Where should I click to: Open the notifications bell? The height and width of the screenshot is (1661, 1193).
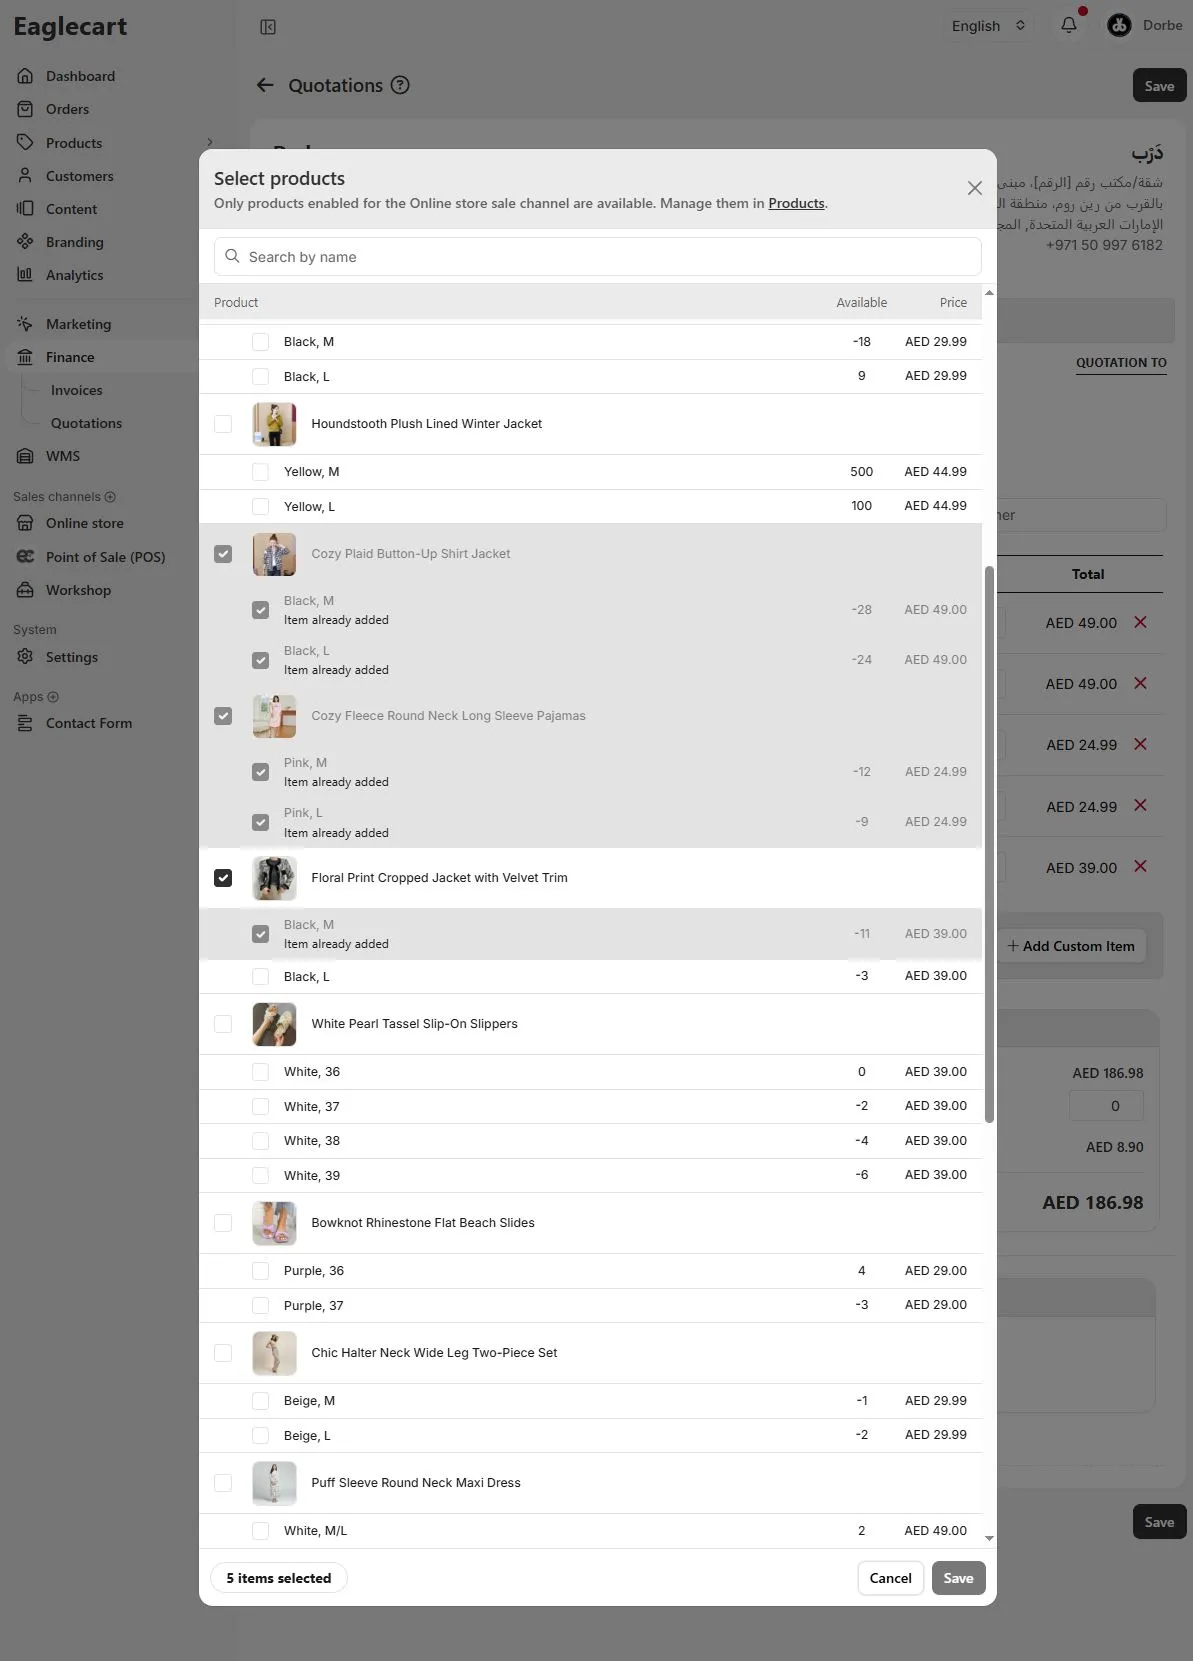click(x=1069, y=25)
